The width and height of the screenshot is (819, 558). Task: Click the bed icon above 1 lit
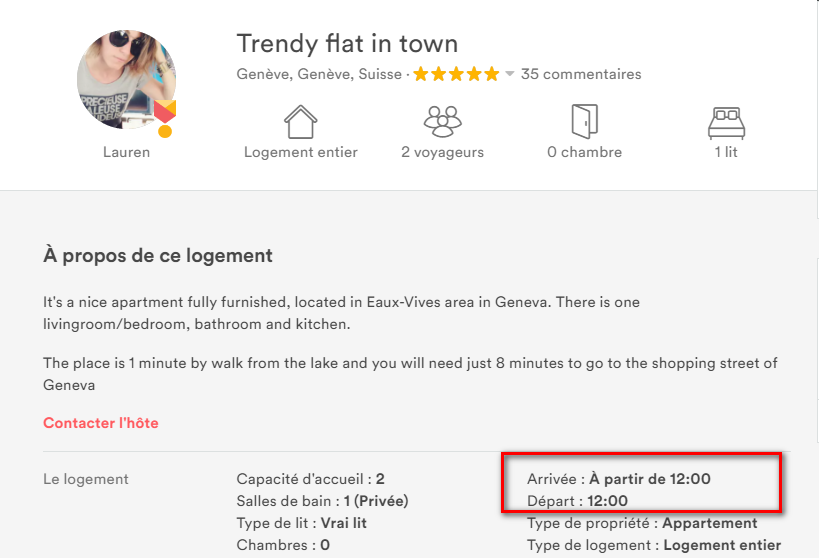[x=726, y=121]
